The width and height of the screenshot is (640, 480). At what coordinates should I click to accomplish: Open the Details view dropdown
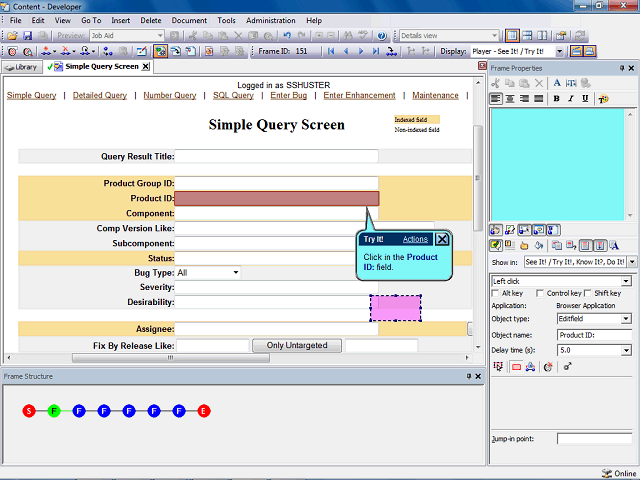(494, 36)
